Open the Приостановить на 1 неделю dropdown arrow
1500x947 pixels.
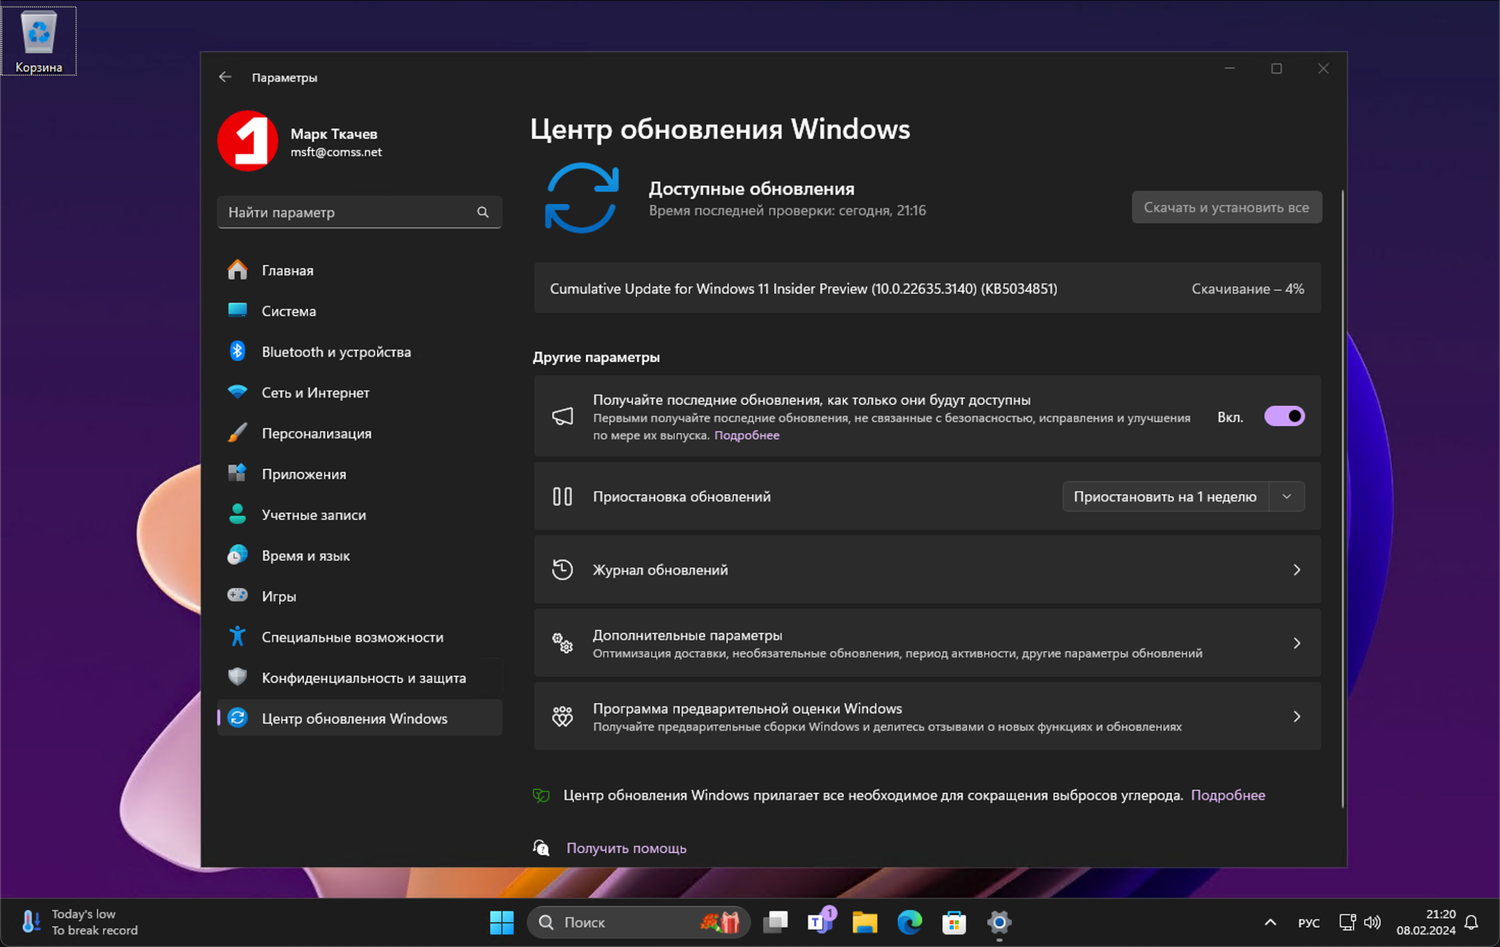(x=1287, y=496)
